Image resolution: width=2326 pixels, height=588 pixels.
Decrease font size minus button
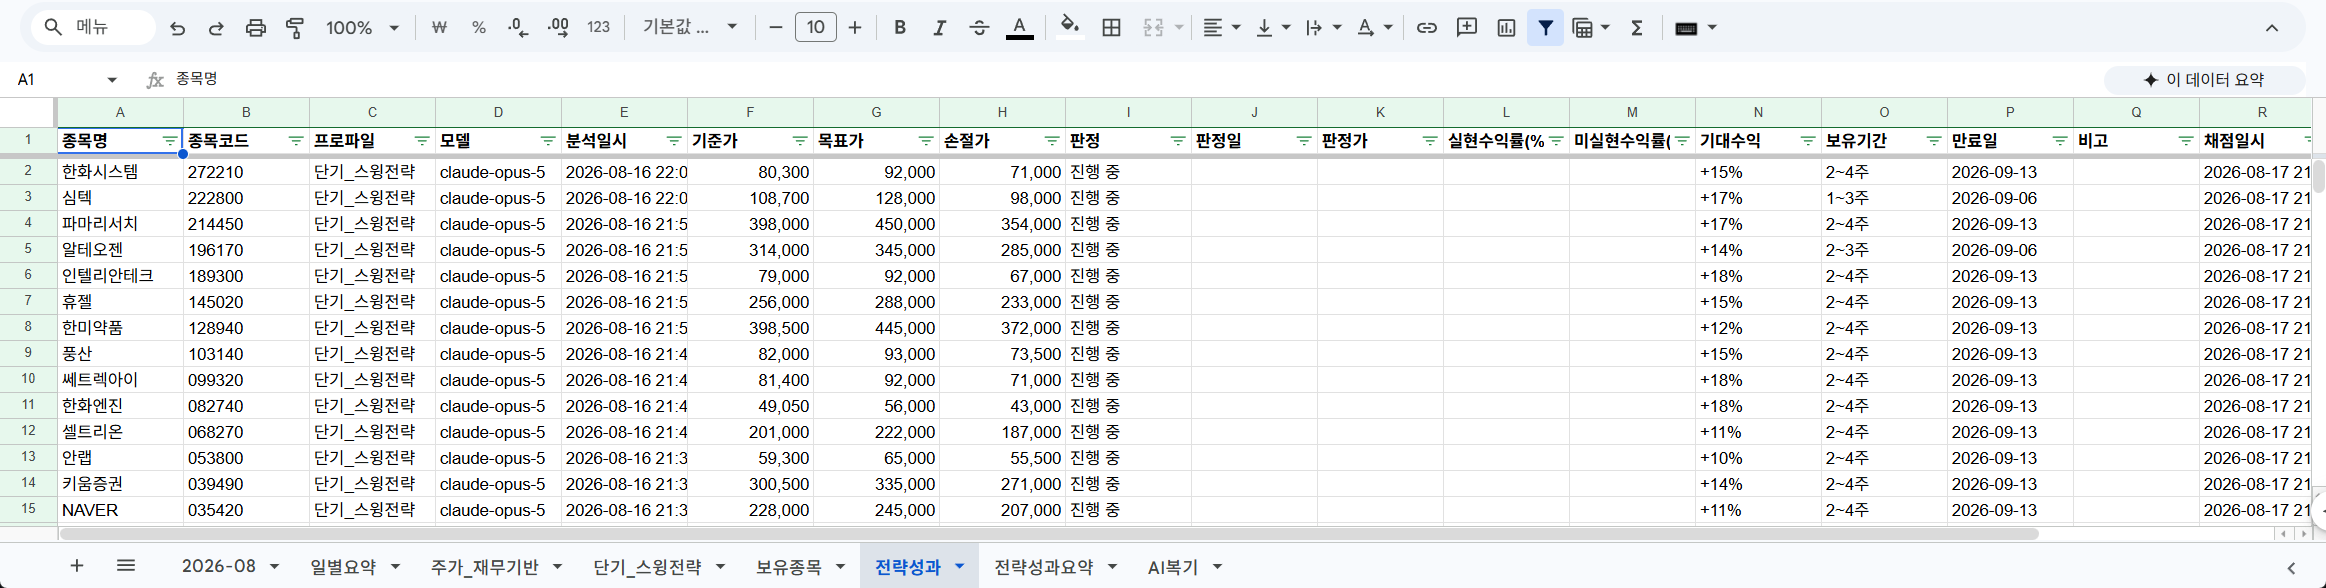pyautogui.click(x=775, y=28)
